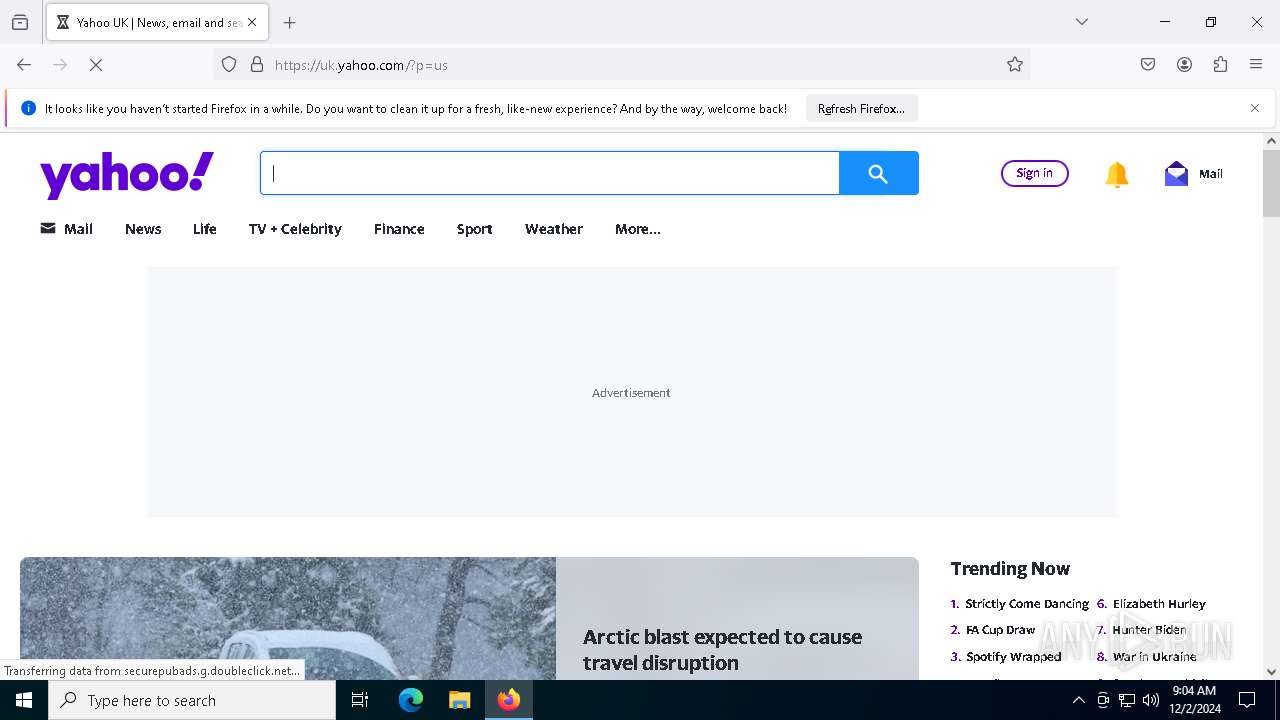This screenshot has width=1280, height=720.
Task: Open the Life section
Action: (x=204, y=229)
